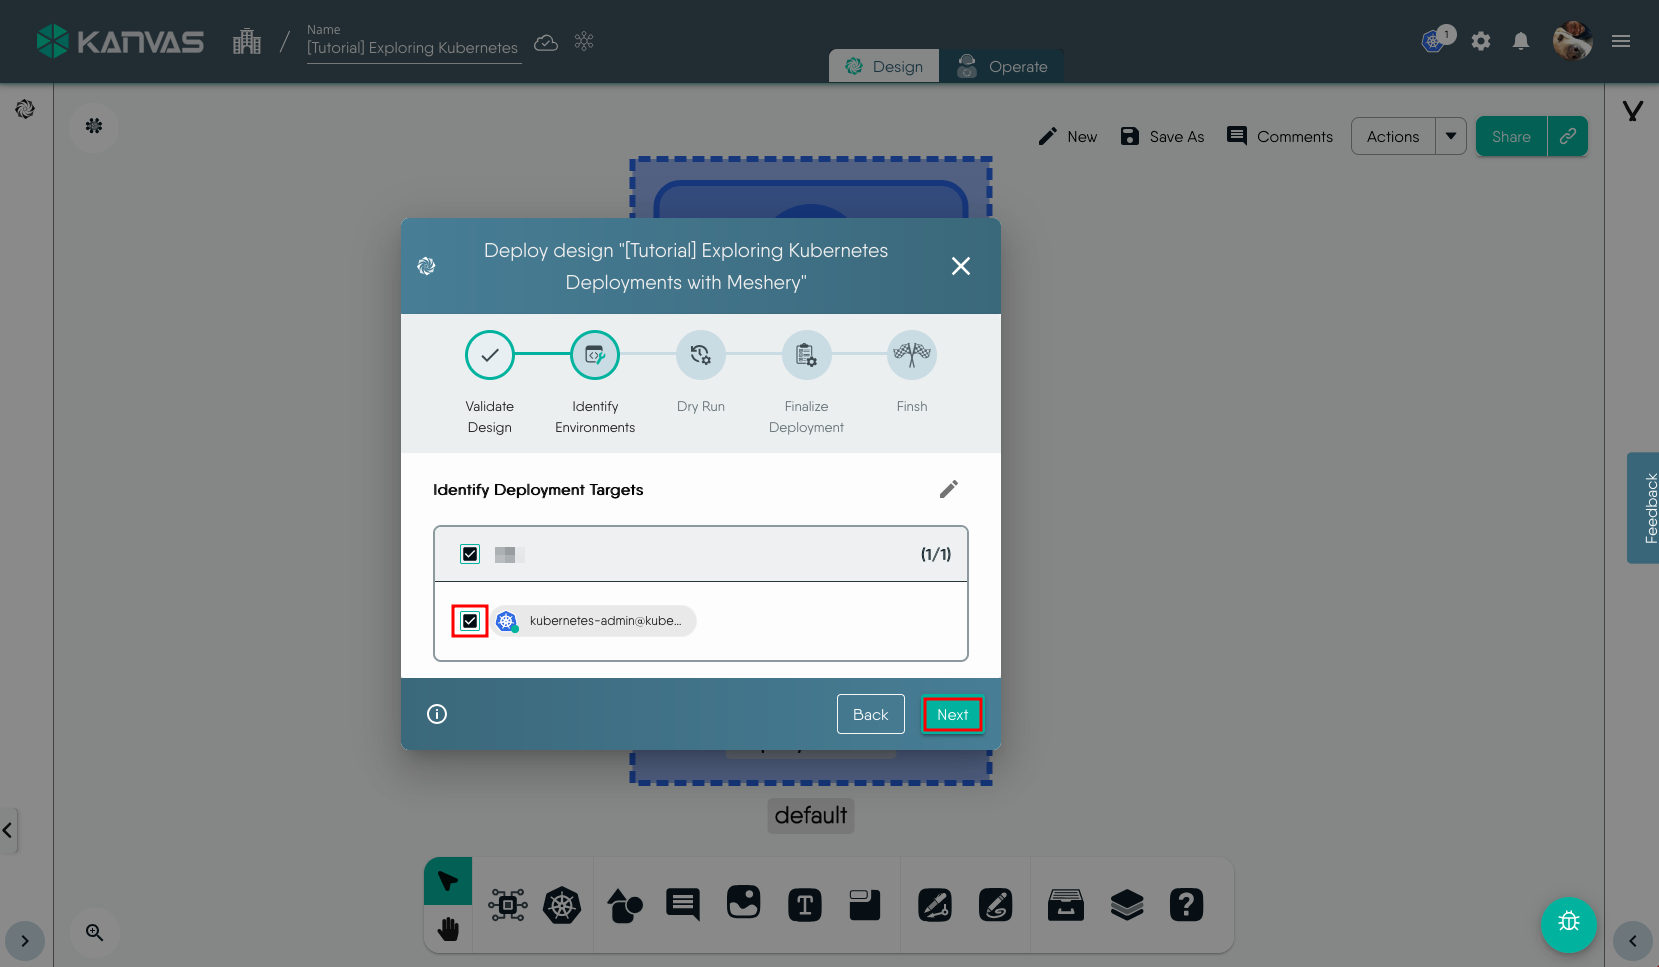Edit the design name field

pos(412,48)
